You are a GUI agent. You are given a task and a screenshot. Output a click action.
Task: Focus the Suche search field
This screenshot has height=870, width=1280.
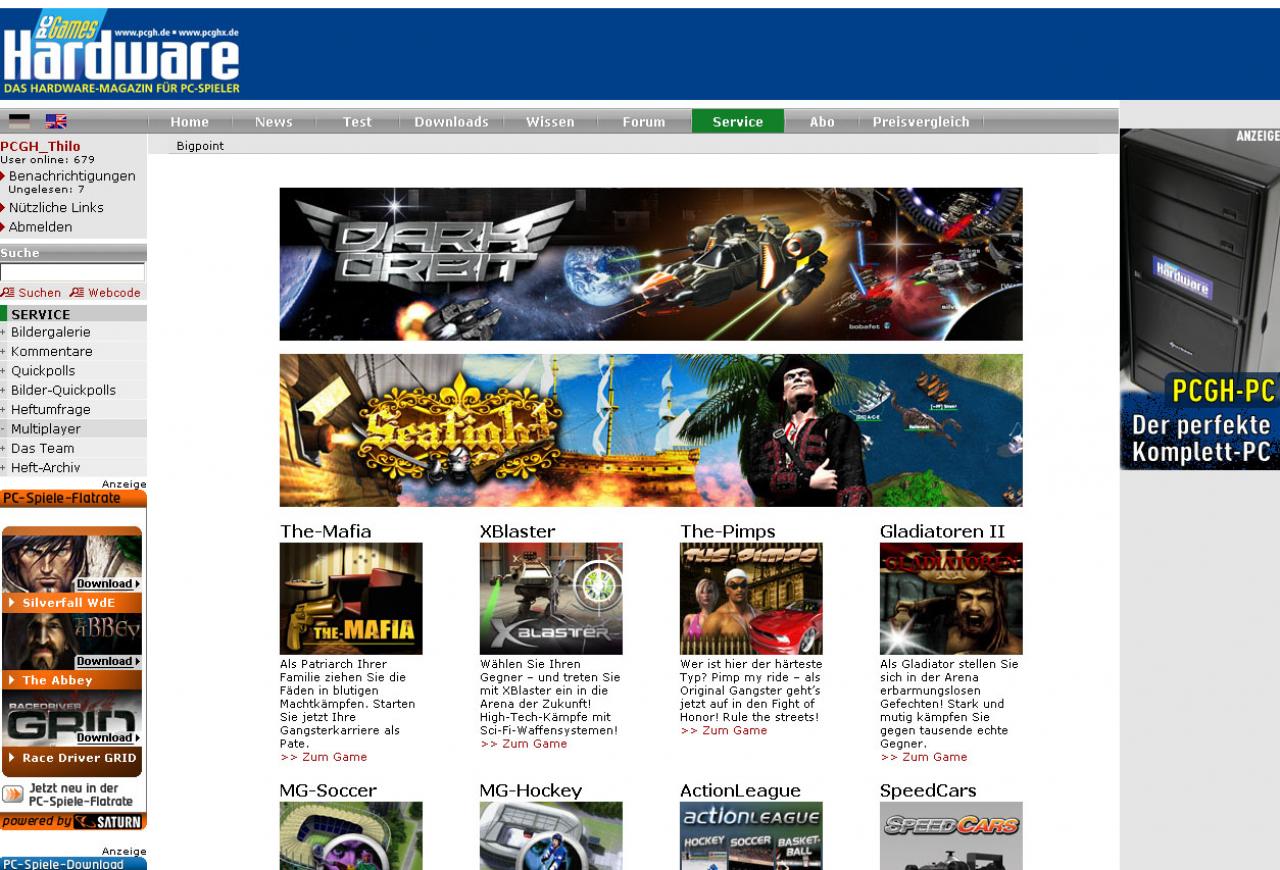click(x=72, y=272)
